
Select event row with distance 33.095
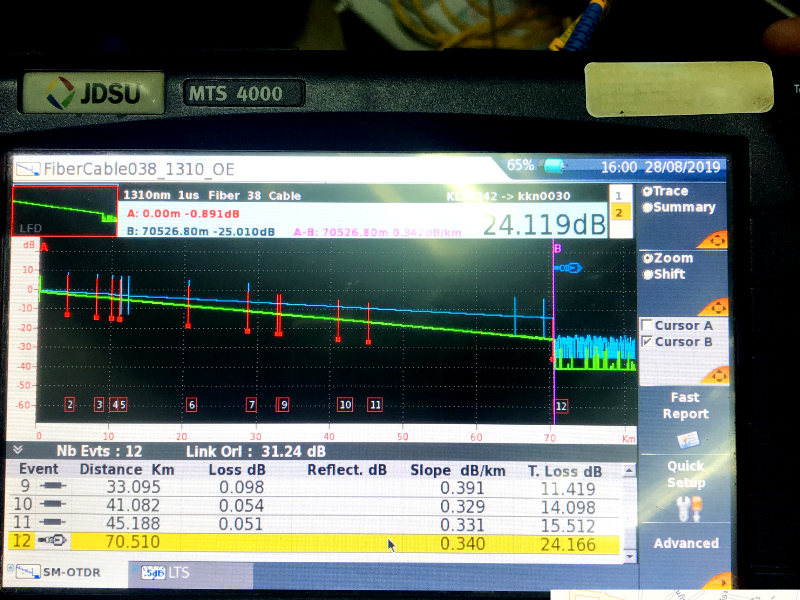click(x=314, y=487)
